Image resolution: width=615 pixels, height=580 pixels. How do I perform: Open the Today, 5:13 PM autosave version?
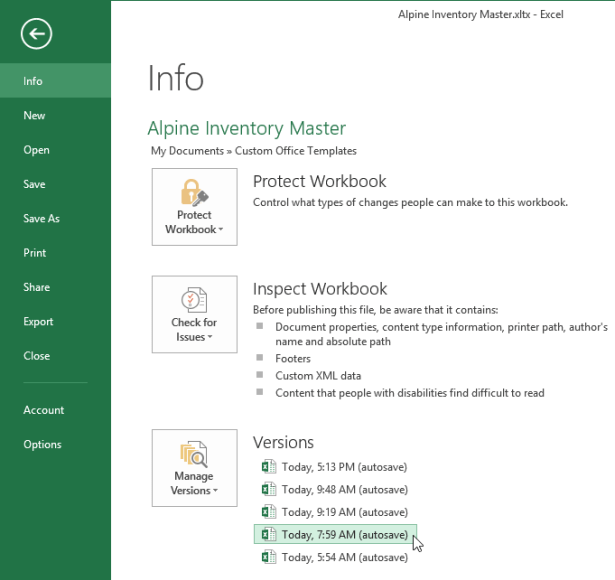point(344,467)
